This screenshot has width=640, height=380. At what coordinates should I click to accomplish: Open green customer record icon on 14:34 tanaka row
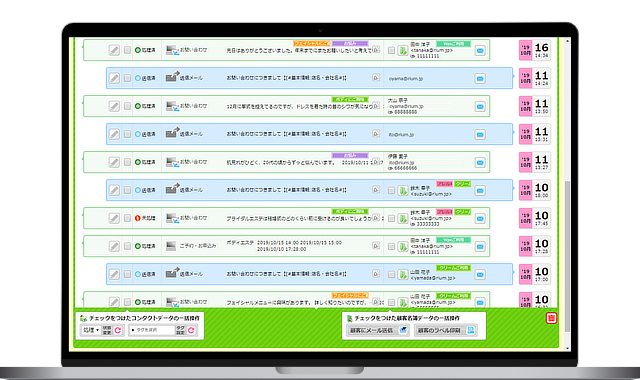click(x=403, y=51)
